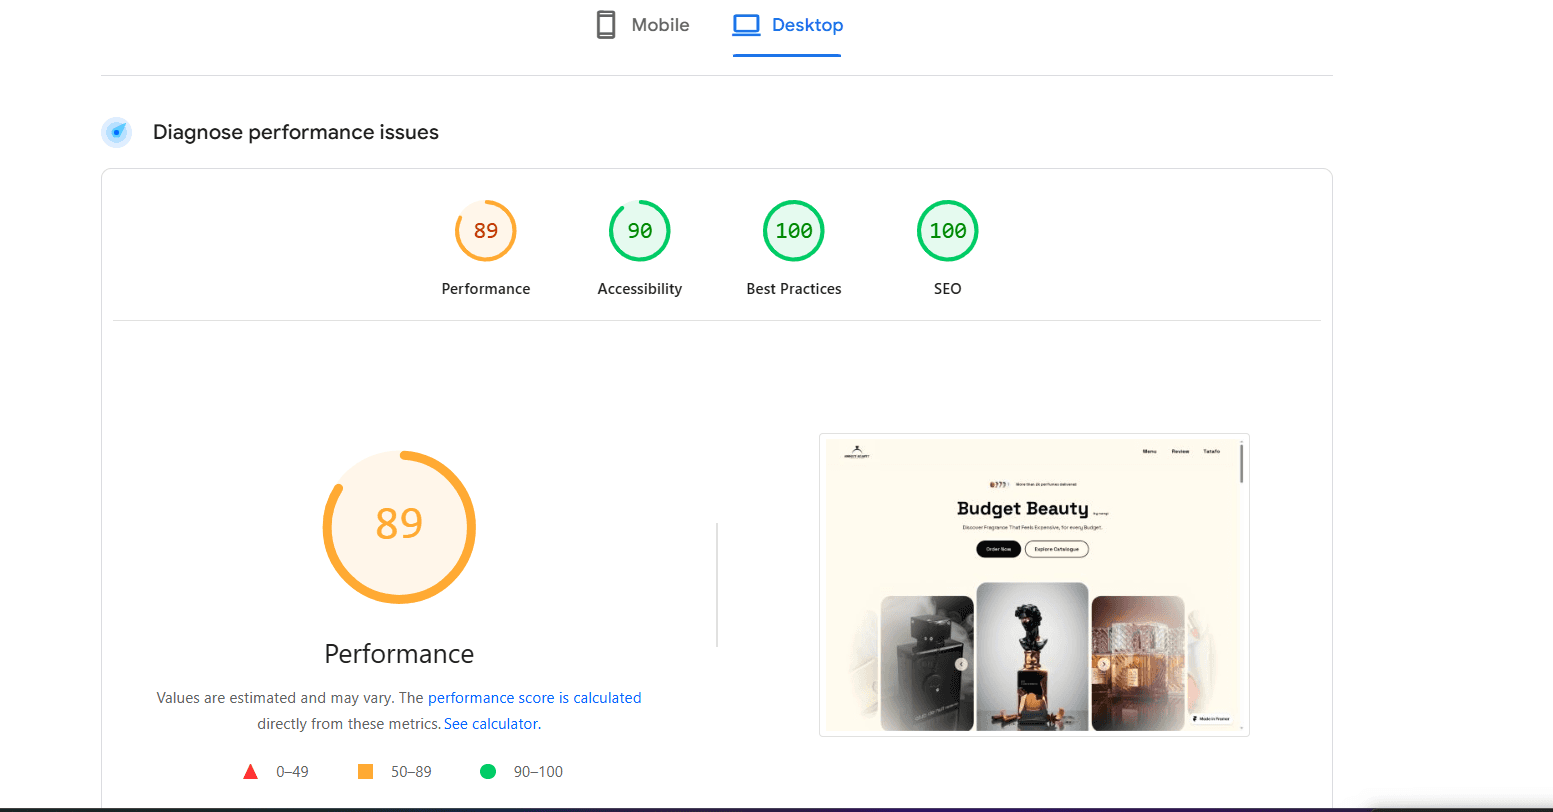Click the mobile phone icon beside Mobile
Image resolution: width=1553 pixels, height=812 pixels.
(x=605, y=24)
